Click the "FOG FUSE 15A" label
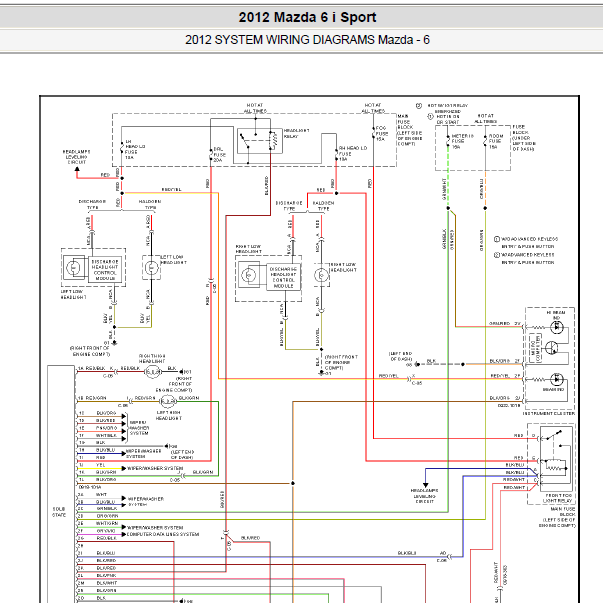This screenshot has height=603, width=603. click(381, 133)
